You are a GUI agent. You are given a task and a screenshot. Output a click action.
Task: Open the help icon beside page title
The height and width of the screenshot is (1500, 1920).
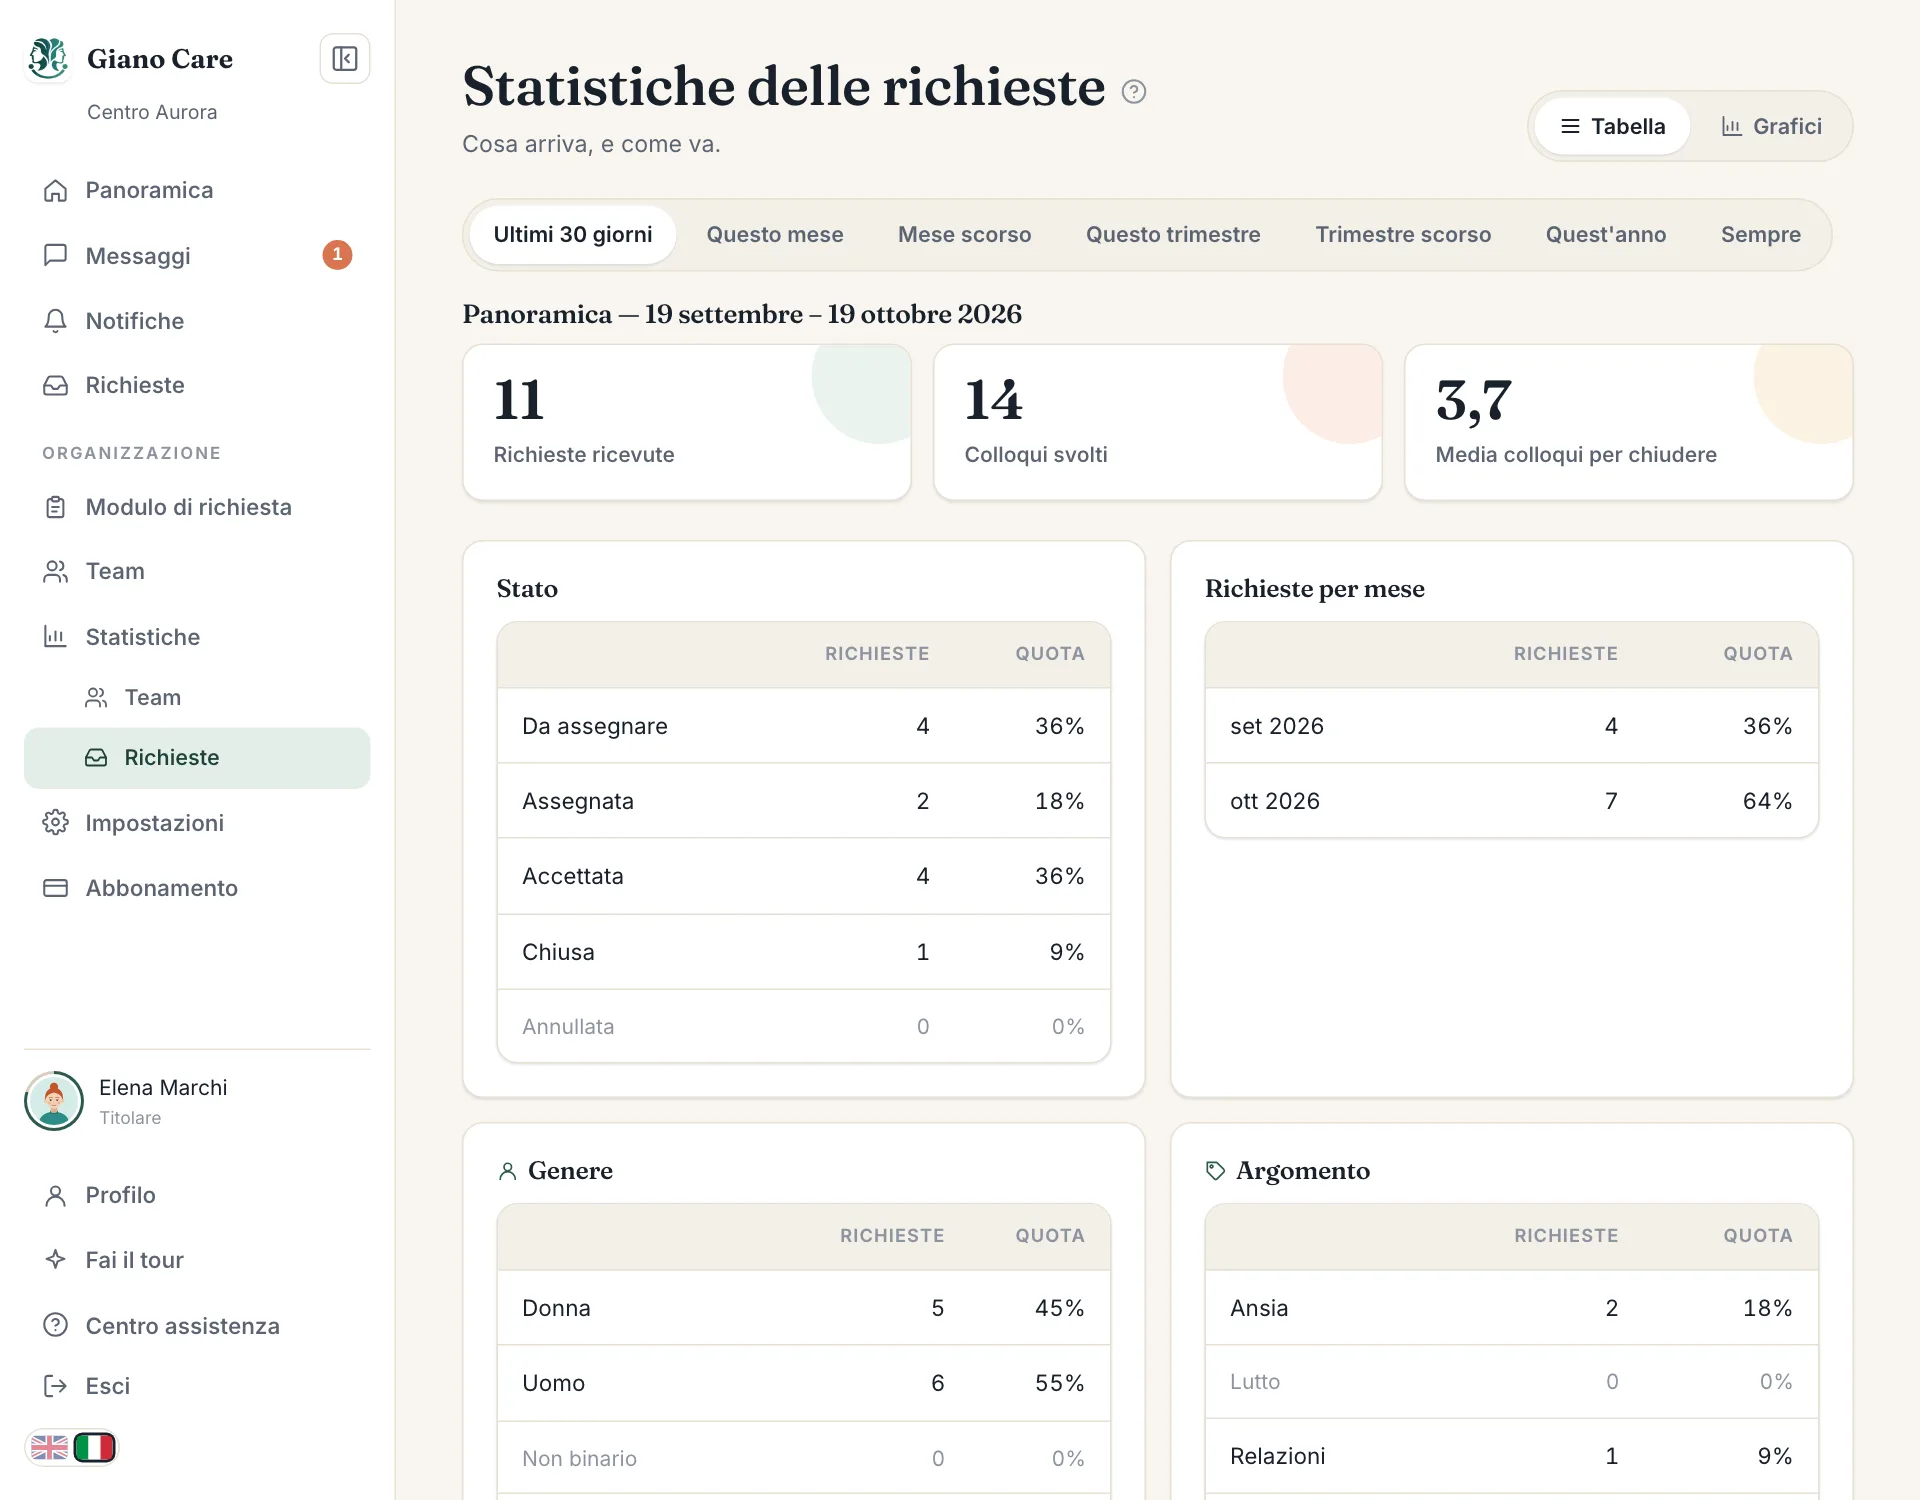(1133, 91)
